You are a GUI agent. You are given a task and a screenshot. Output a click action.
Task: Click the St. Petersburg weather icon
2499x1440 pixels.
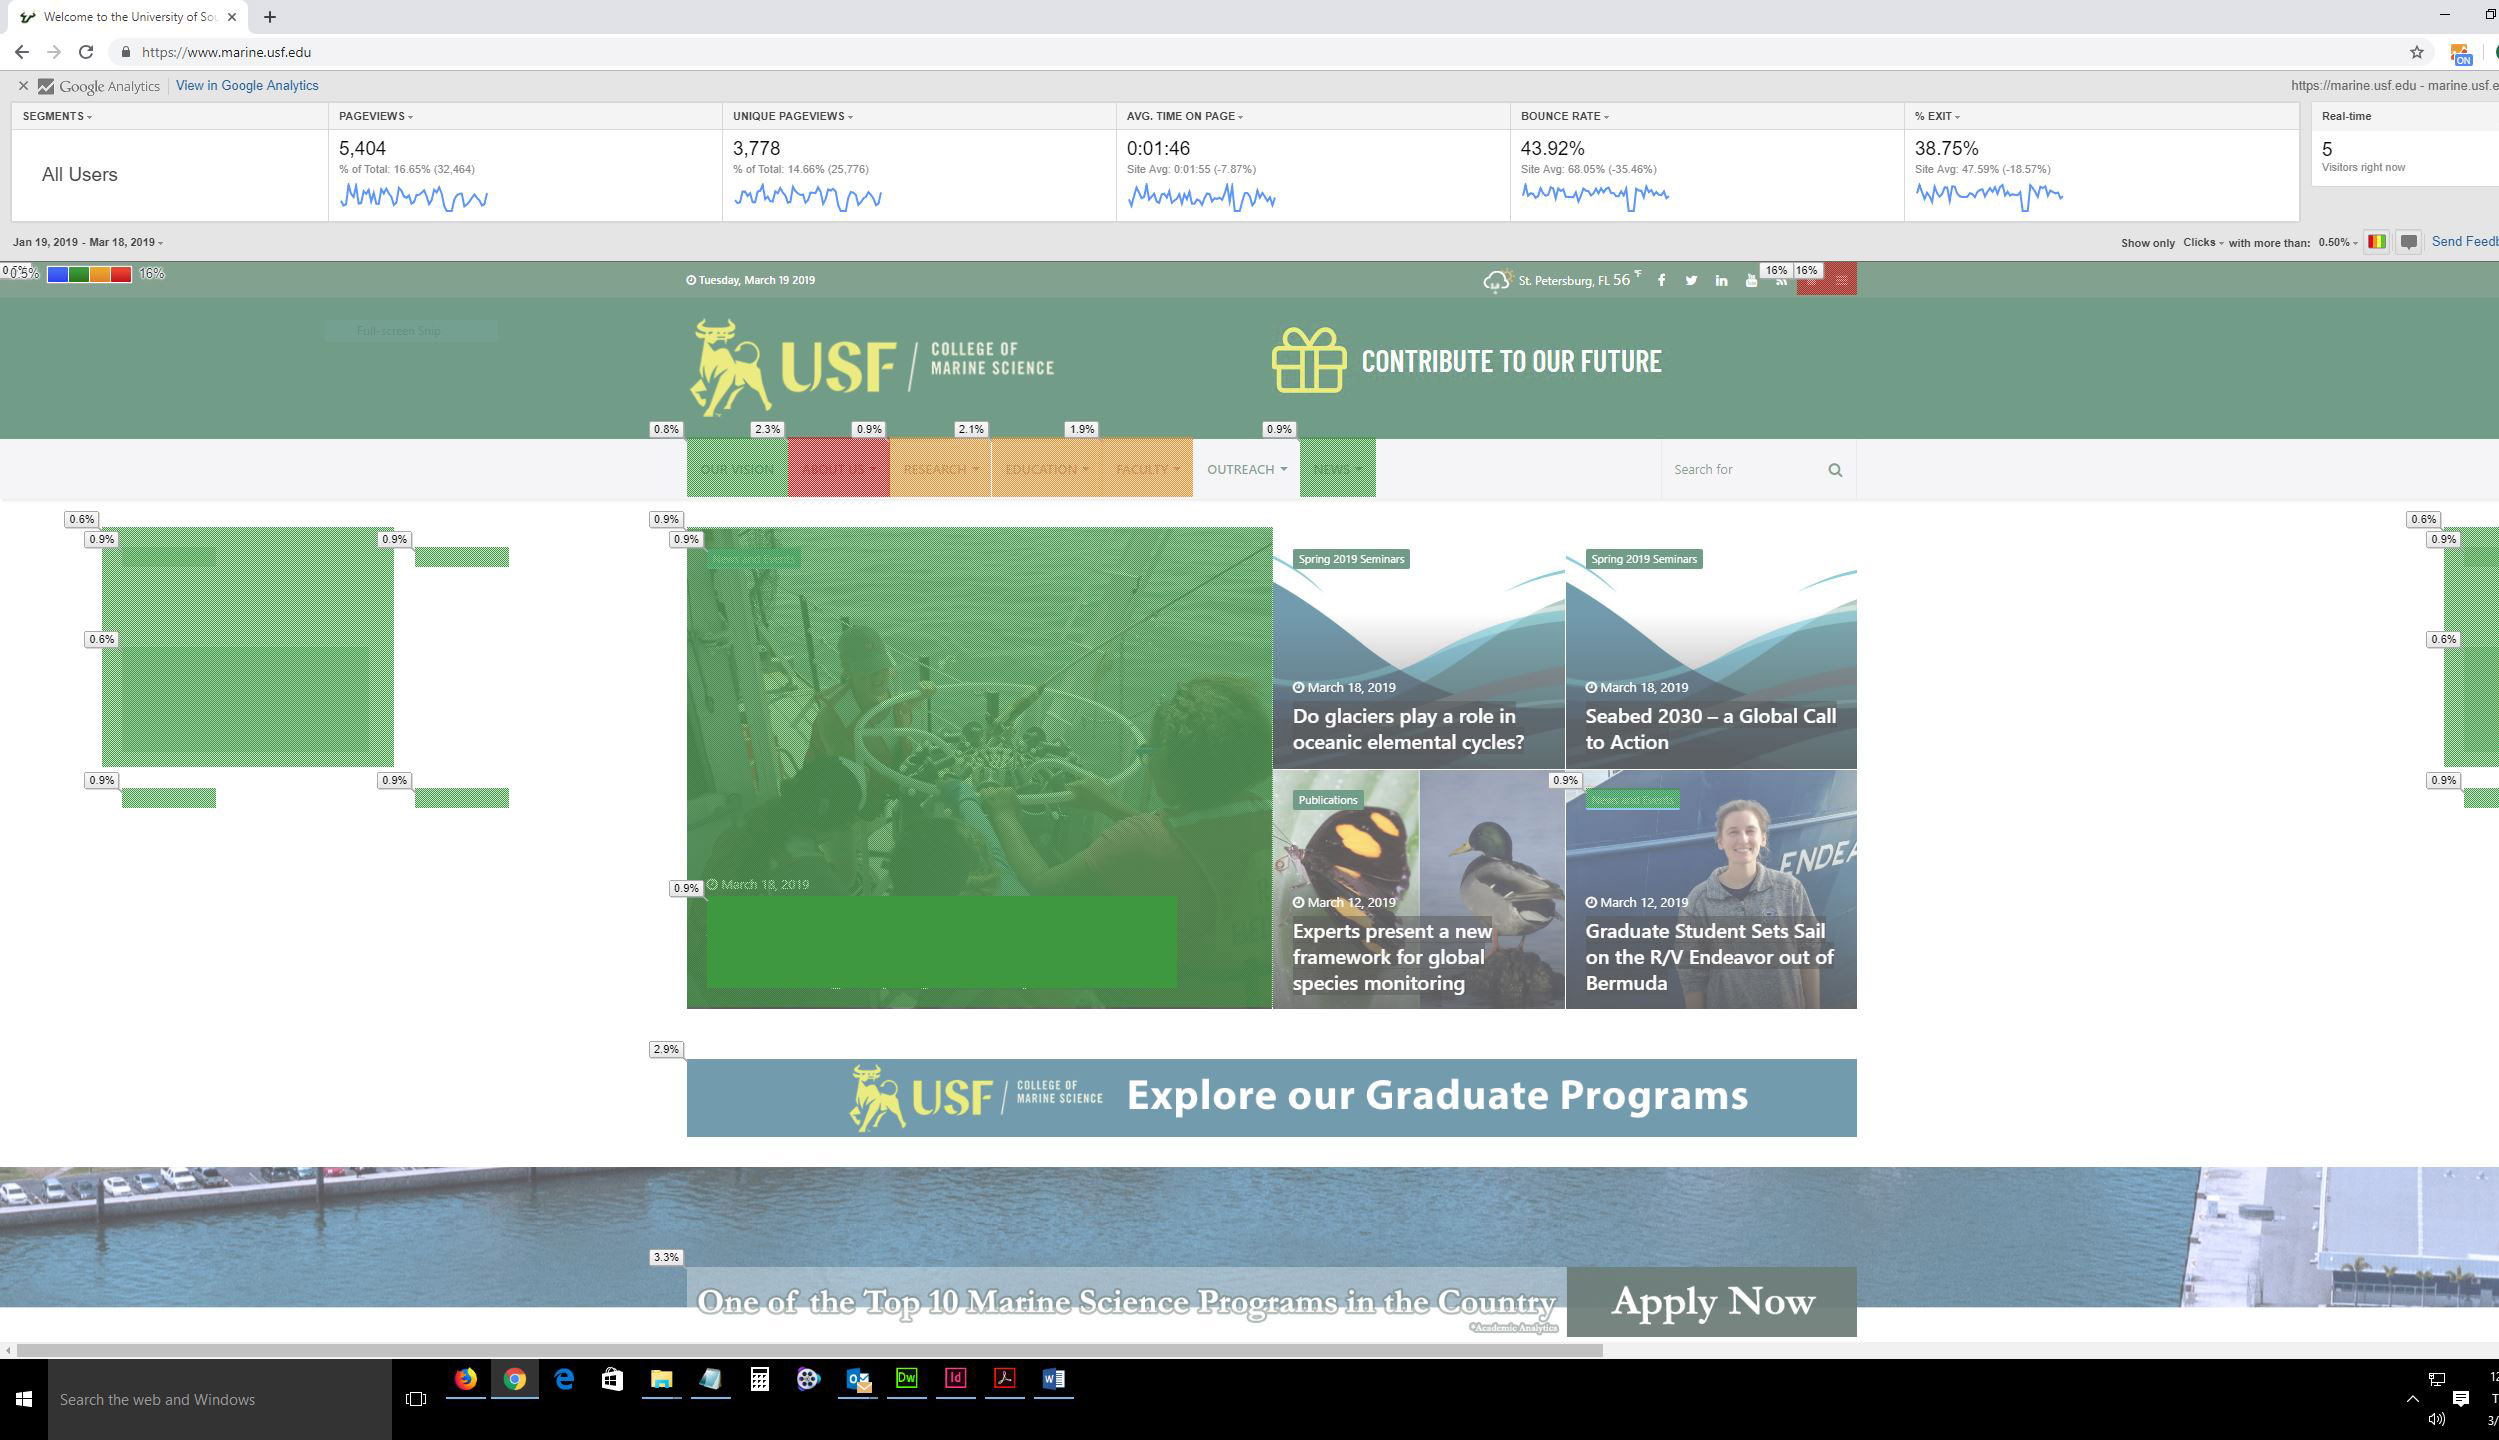pos(1496,281)
